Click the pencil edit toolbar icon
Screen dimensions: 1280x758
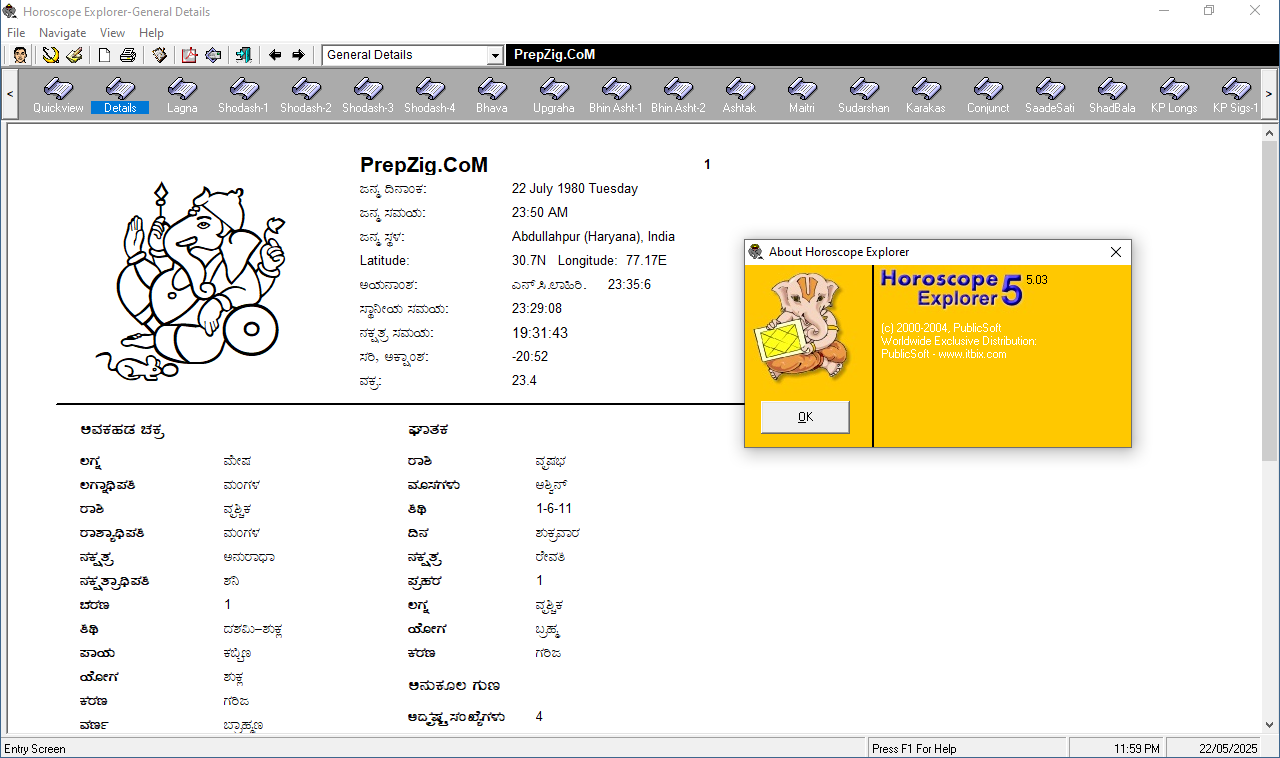tap(73, 55)
